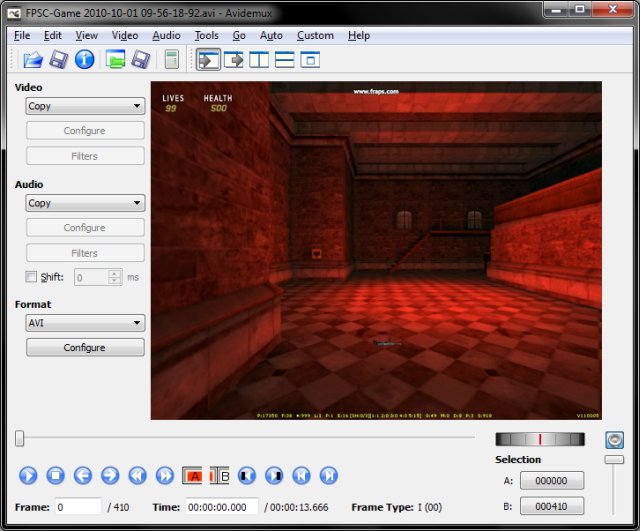The width and height of the screenshot is (640, 531).
Task: Click the timeline seek slider handle
Action: pyautogui.click(x=19, y=438)
